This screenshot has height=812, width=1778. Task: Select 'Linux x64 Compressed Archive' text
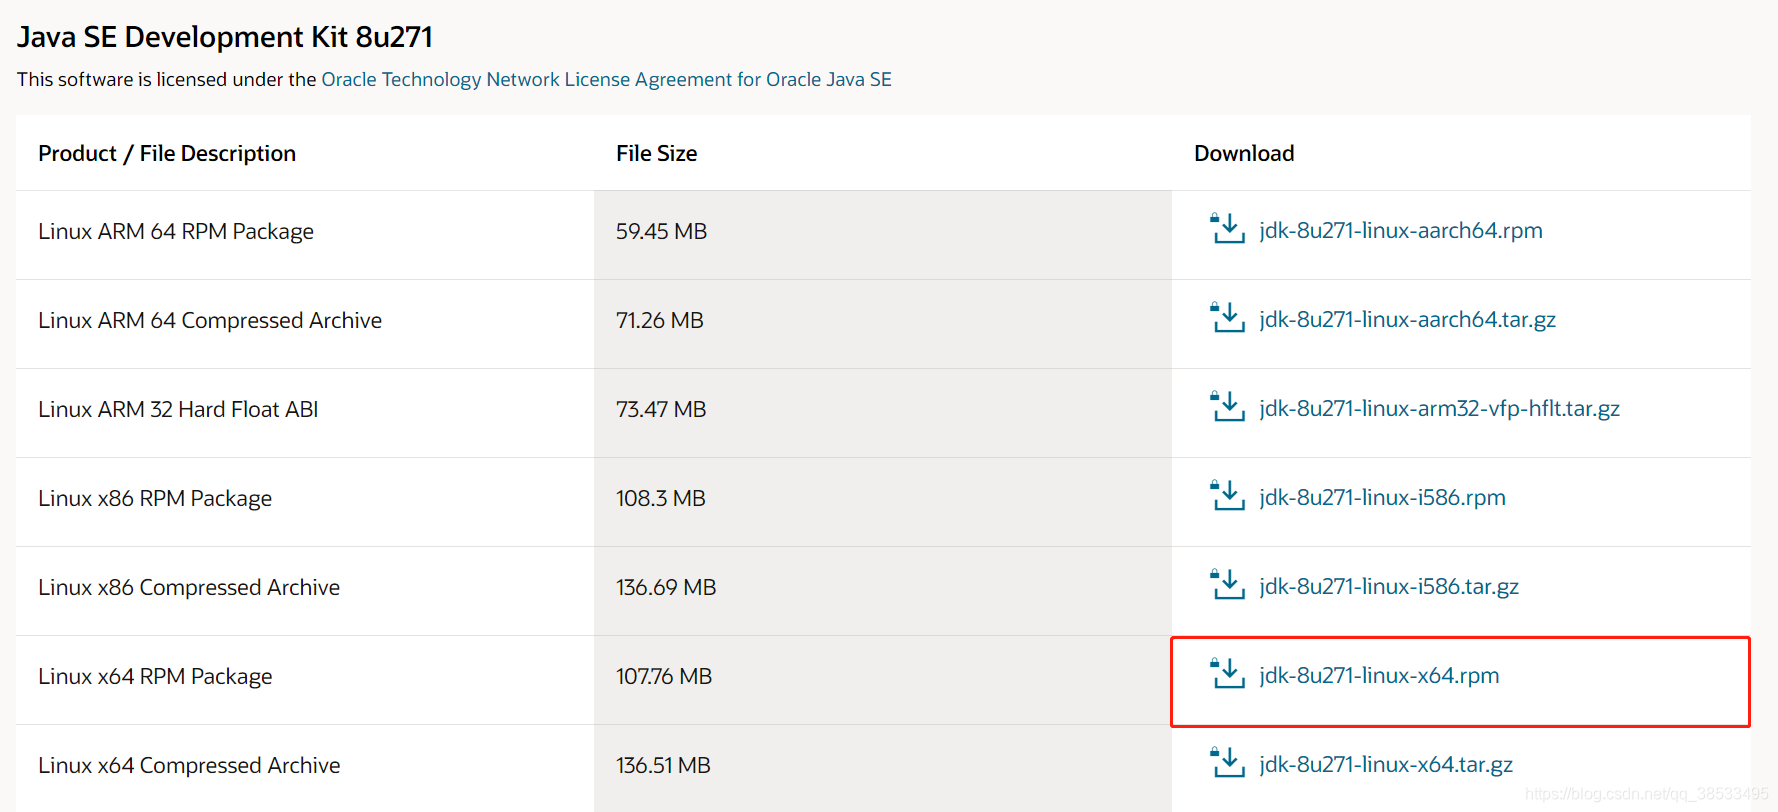(x=189, y=765)
